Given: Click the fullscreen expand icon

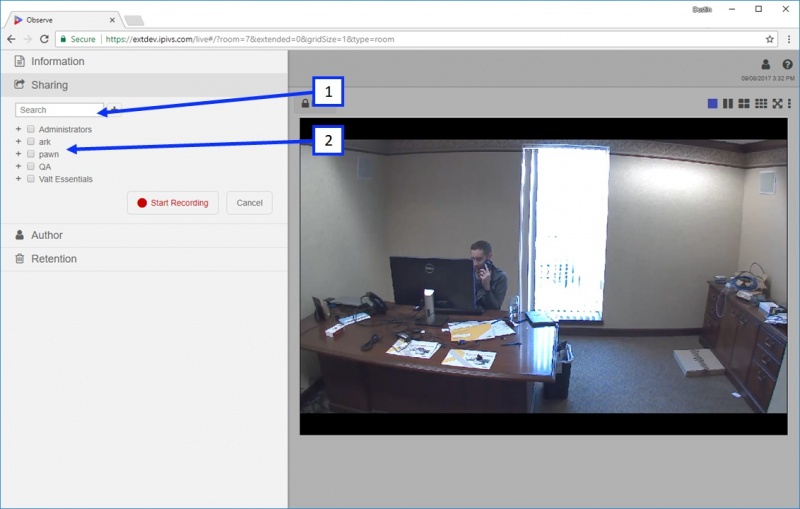Looking at the screenshot, I should tap(777, 104).
